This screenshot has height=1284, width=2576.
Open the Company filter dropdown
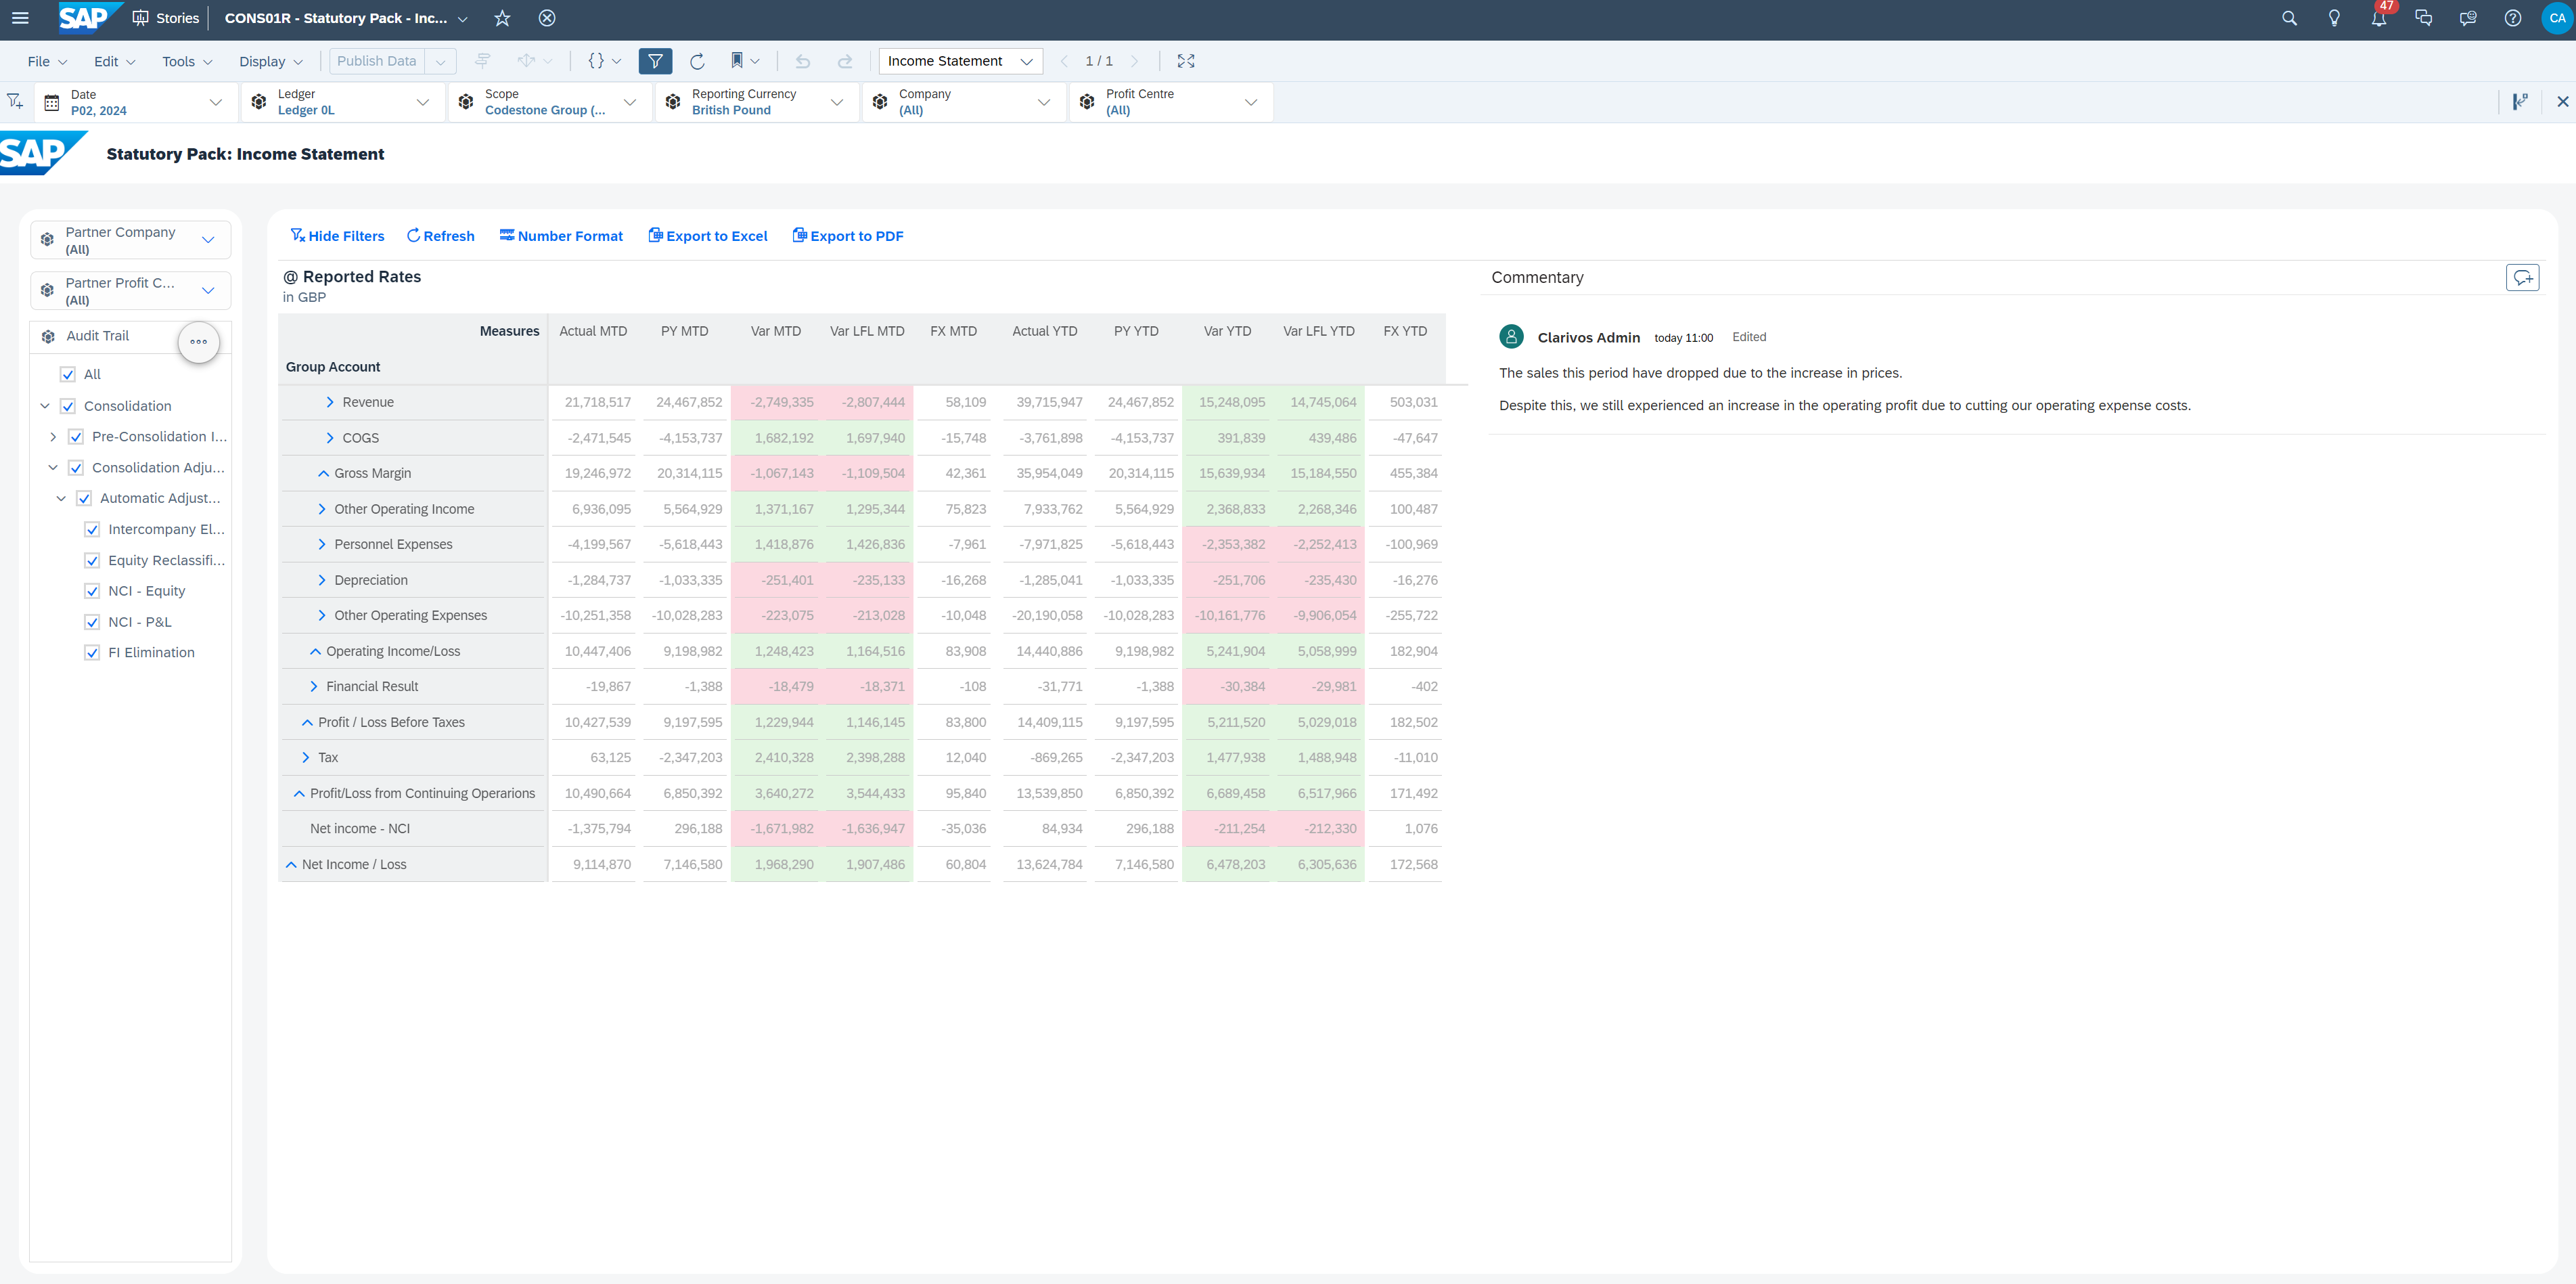(964, 102)
